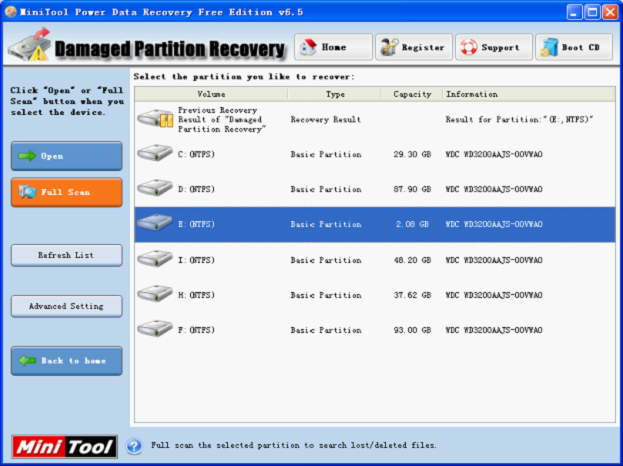Image resolution: width=623 pixels, height=466 pixels.
Task: Click Refresh List button
Action: (x=66, y=255)
